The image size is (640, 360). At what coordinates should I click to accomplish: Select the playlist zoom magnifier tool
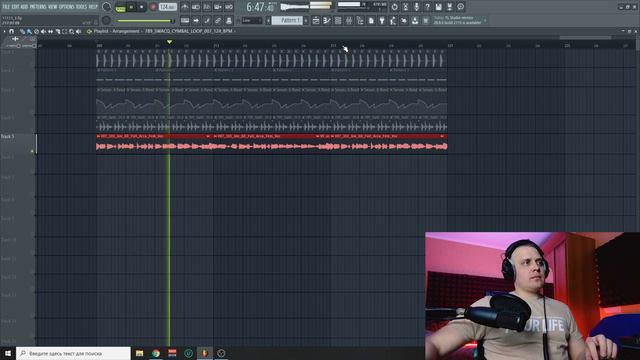71,31
